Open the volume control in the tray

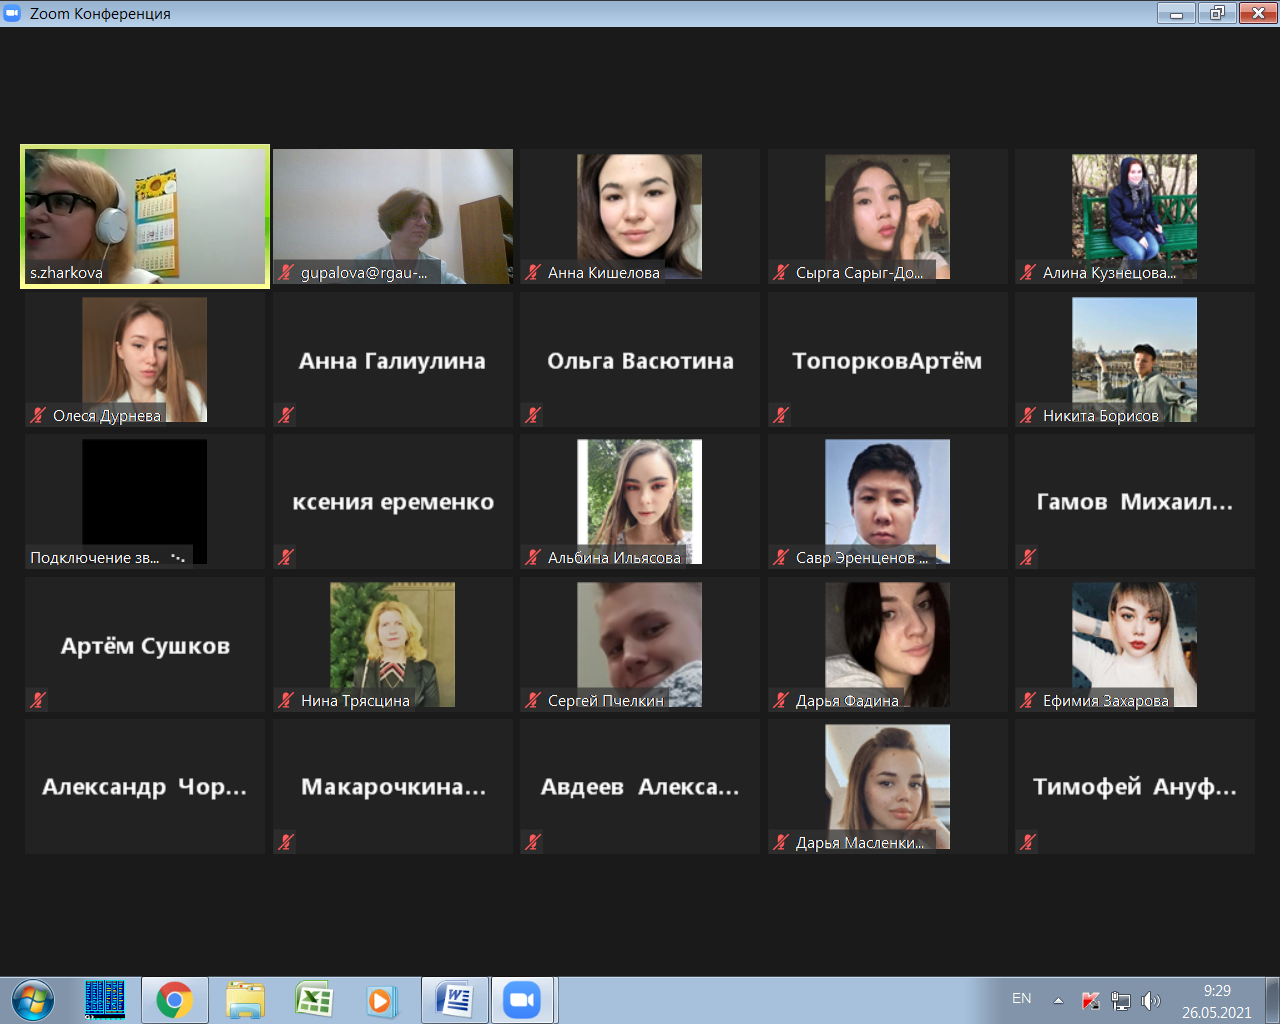(1151, 1000)
